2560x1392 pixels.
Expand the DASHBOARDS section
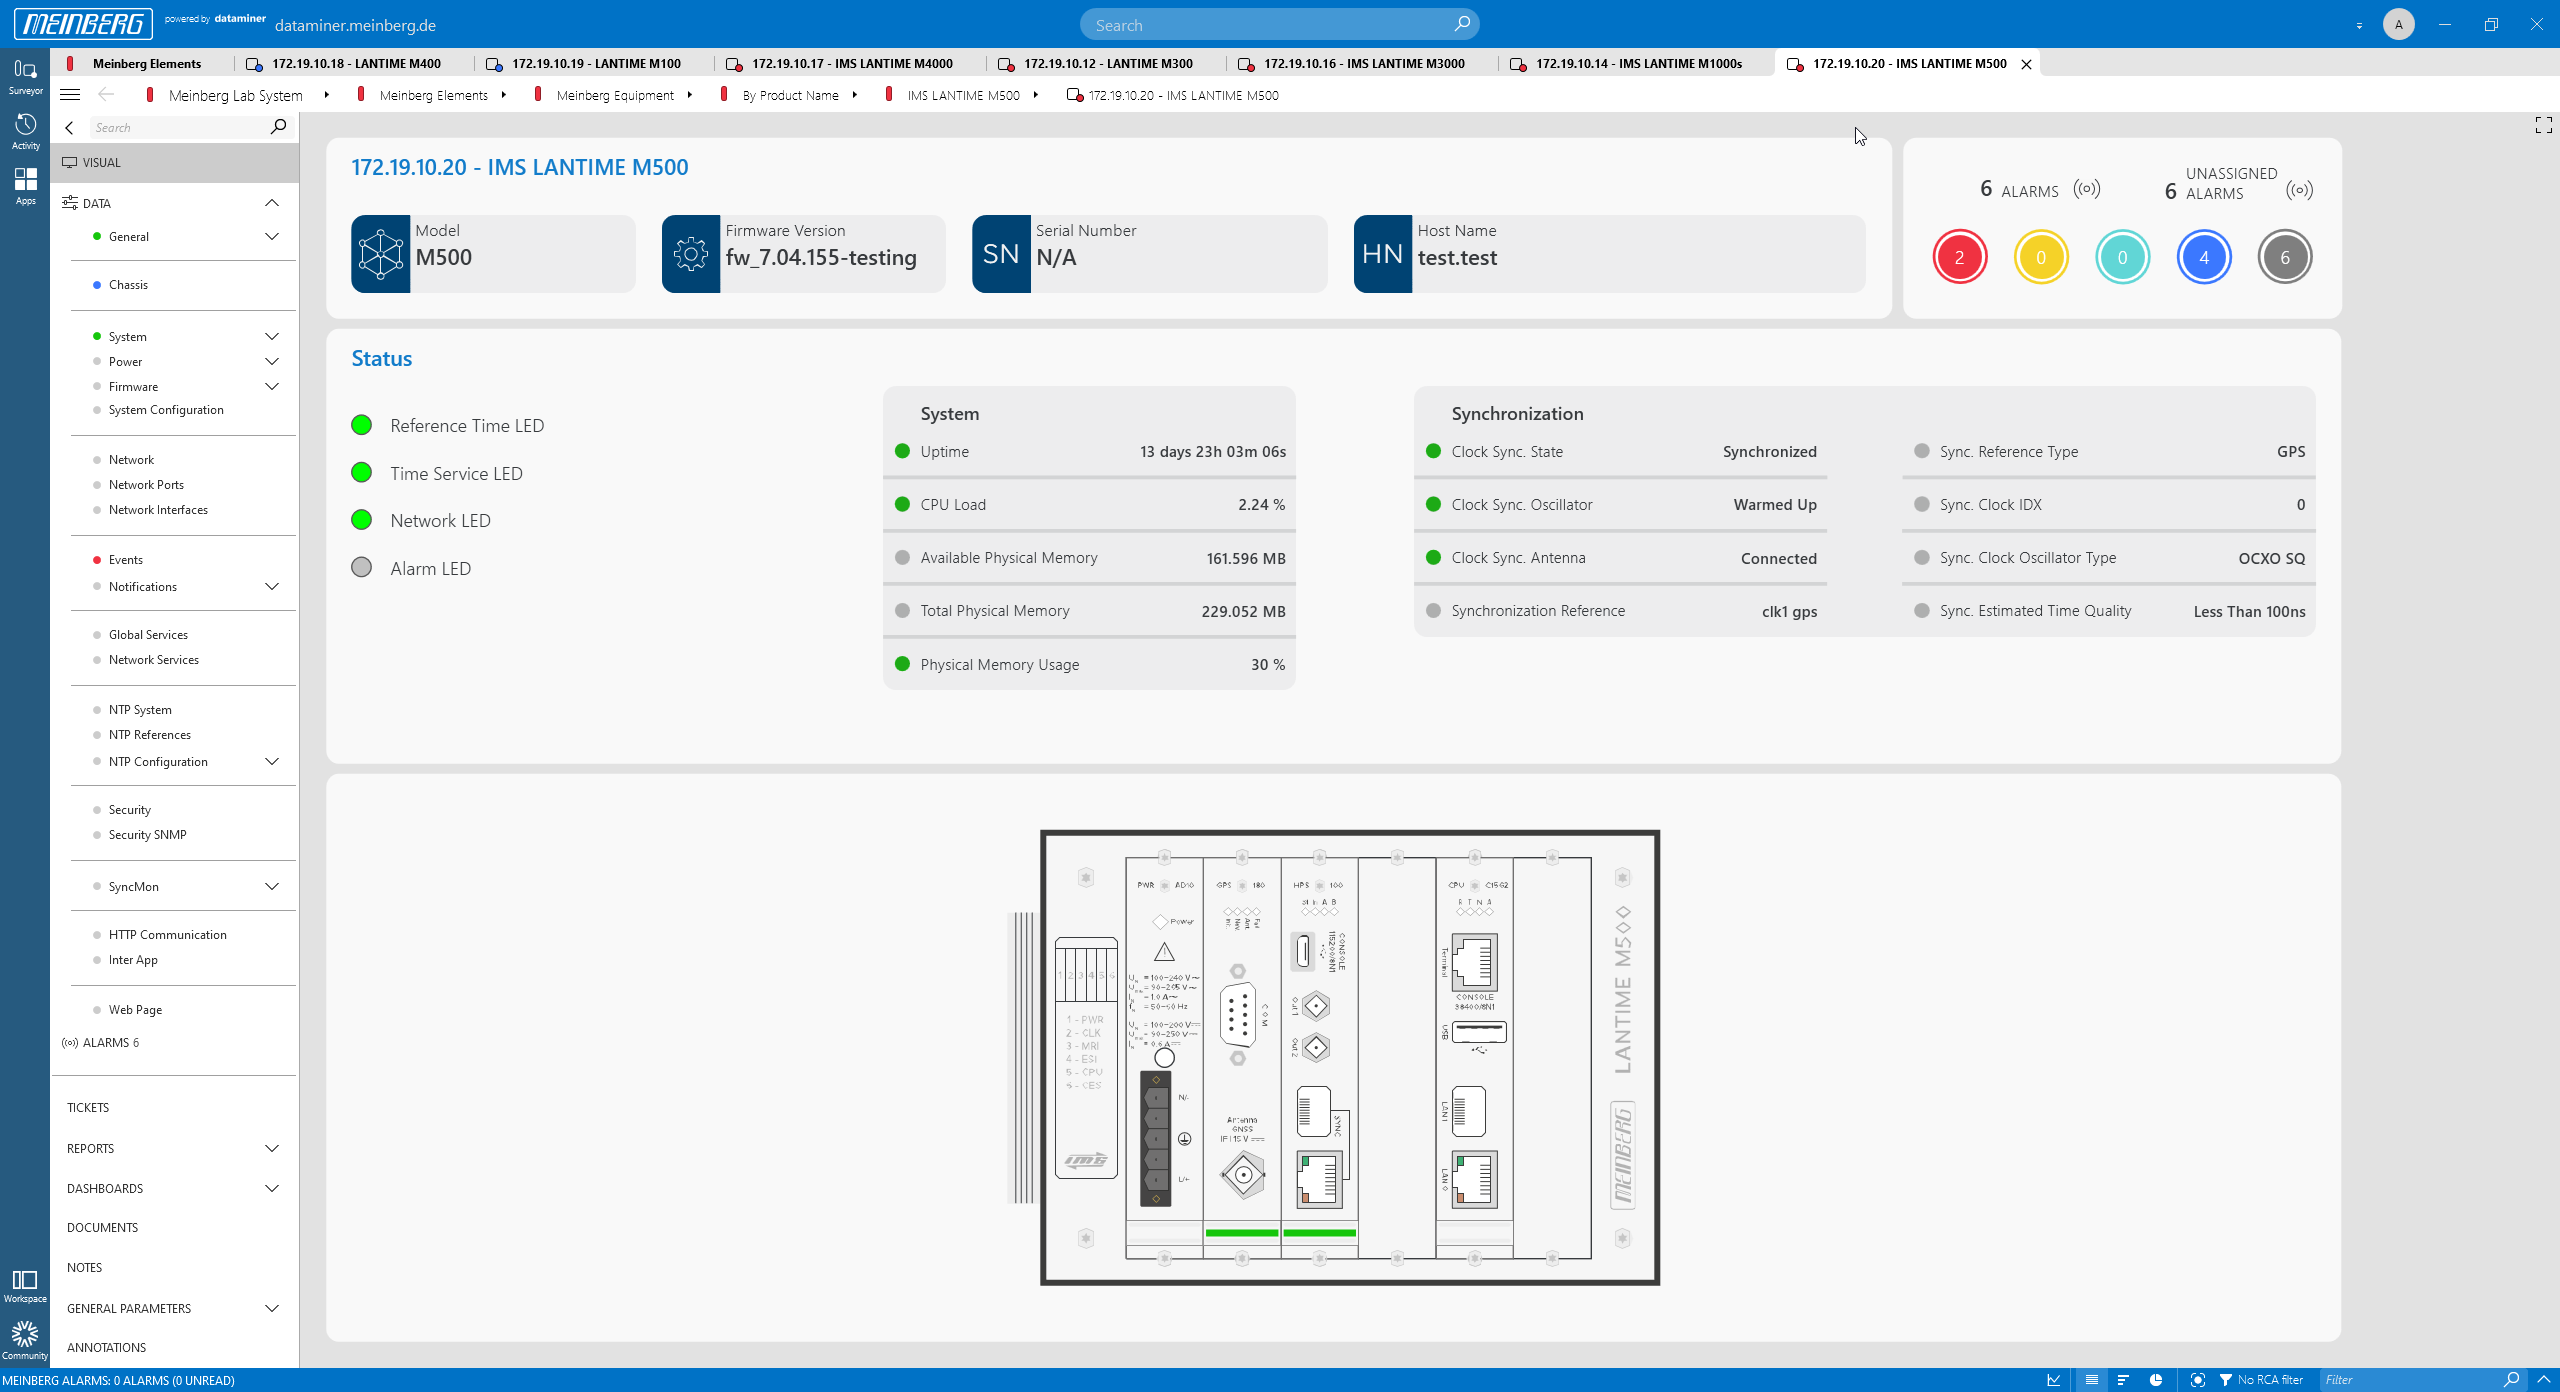[272, 1189]
